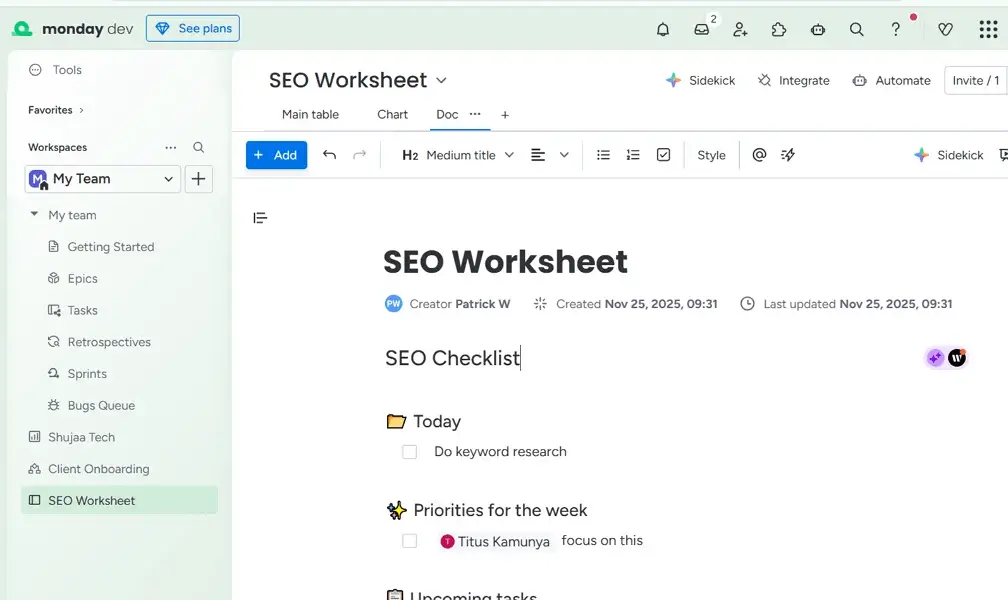Invite team members via the person-plus icon
This screenshot has height=600, width=1008.
tap(740, 30)
